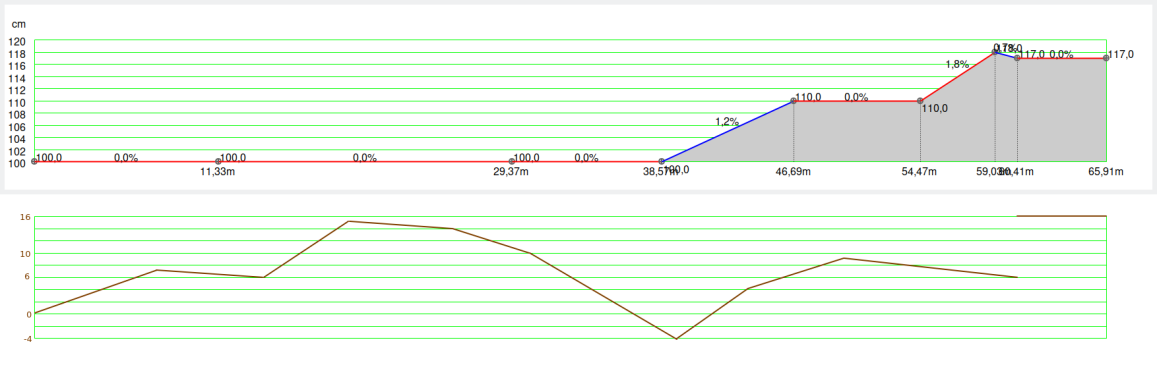Click the 1,8% slope label
1157x386 pixels.
pyautogui.click(x=957, y=64)
